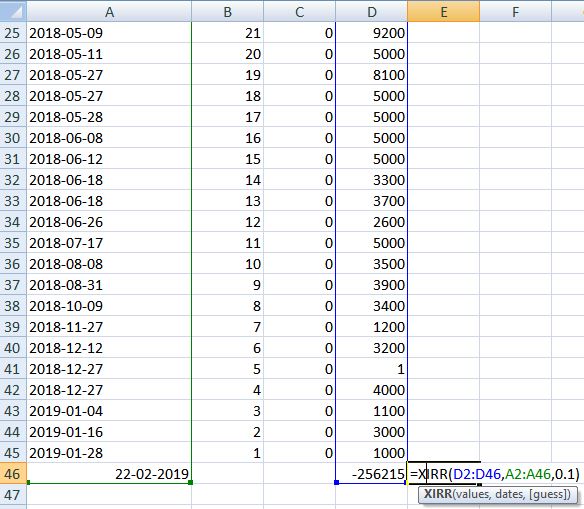Image resolution: width=584 pixels, height=509 pixels.
Task: Select column B header
Action: [227, 12]
